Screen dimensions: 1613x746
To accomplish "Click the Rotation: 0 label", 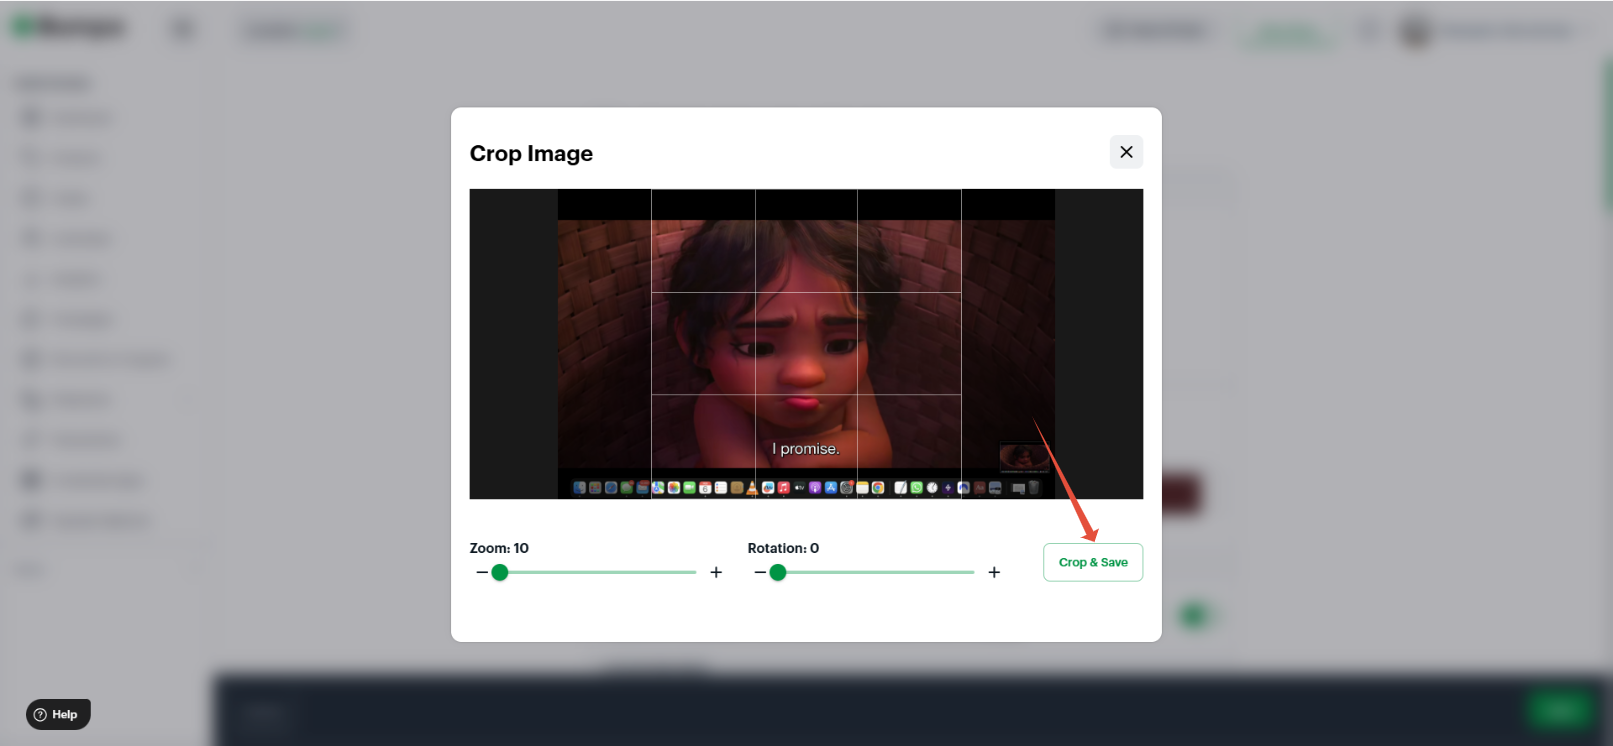I will pos(783,548).
